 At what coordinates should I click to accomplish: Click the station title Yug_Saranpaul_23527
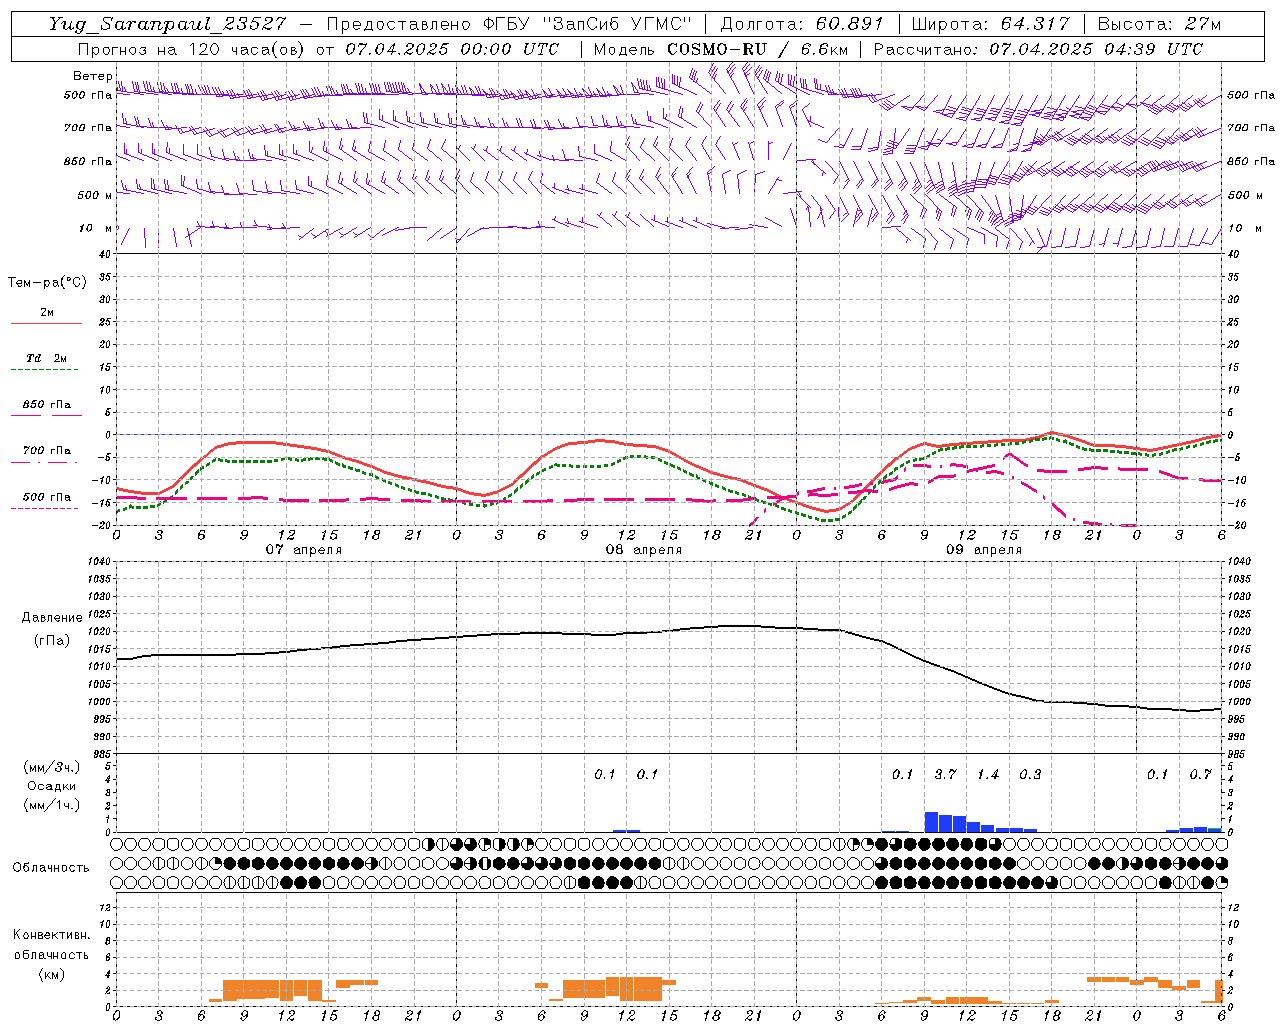pos(166,24)
